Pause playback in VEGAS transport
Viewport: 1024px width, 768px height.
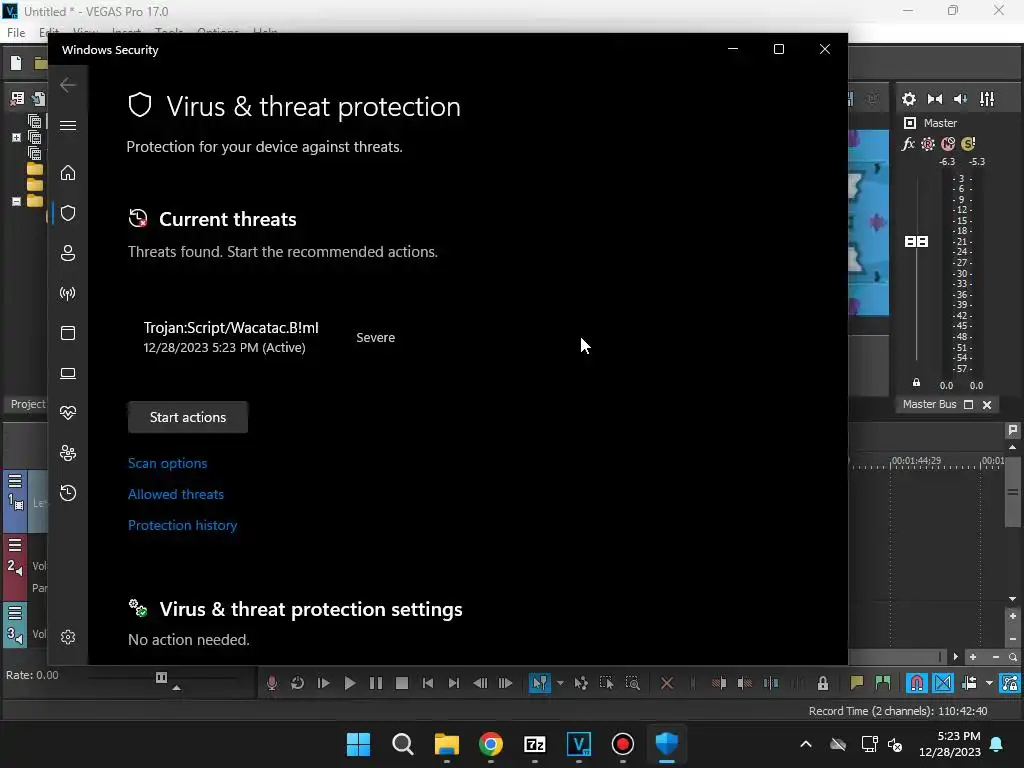[376, 683]
